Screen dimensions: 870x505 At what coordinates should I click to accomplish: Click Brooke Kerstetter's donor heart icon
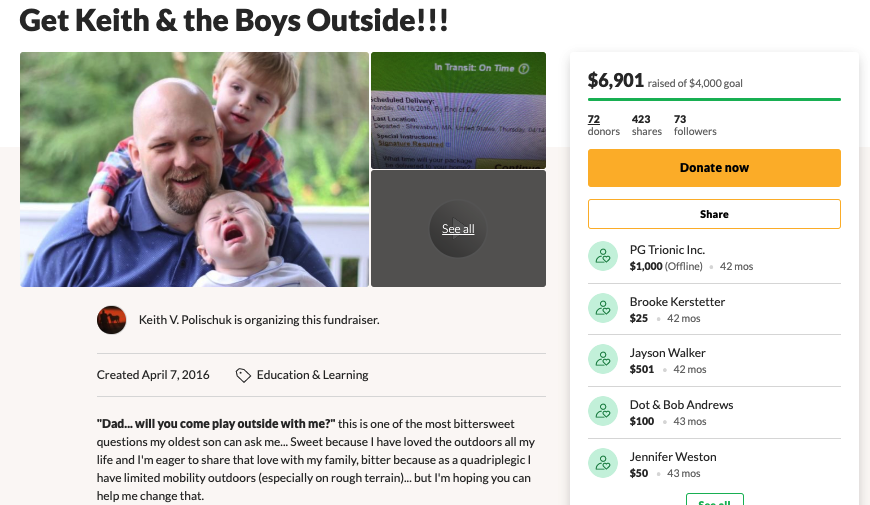click(602, 308)
